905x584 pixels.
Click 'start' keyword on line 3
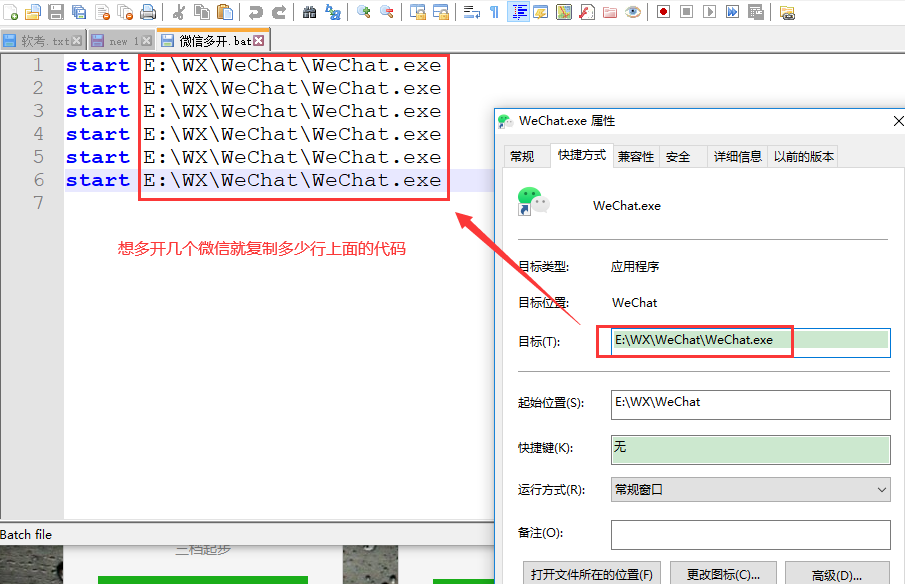pyautogui.click(x=98, y=111)
